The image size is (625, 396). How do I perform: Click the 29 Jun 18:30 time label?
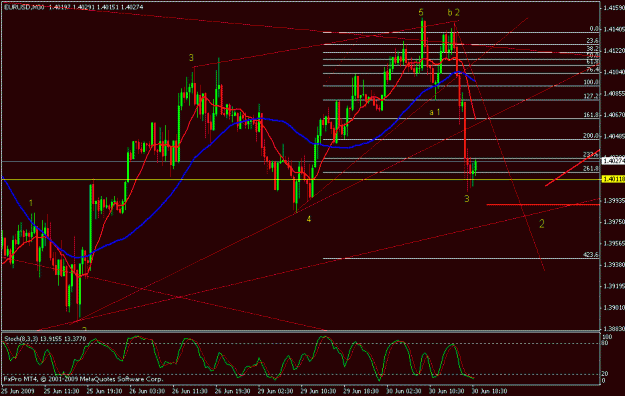[x=361, y=391]
